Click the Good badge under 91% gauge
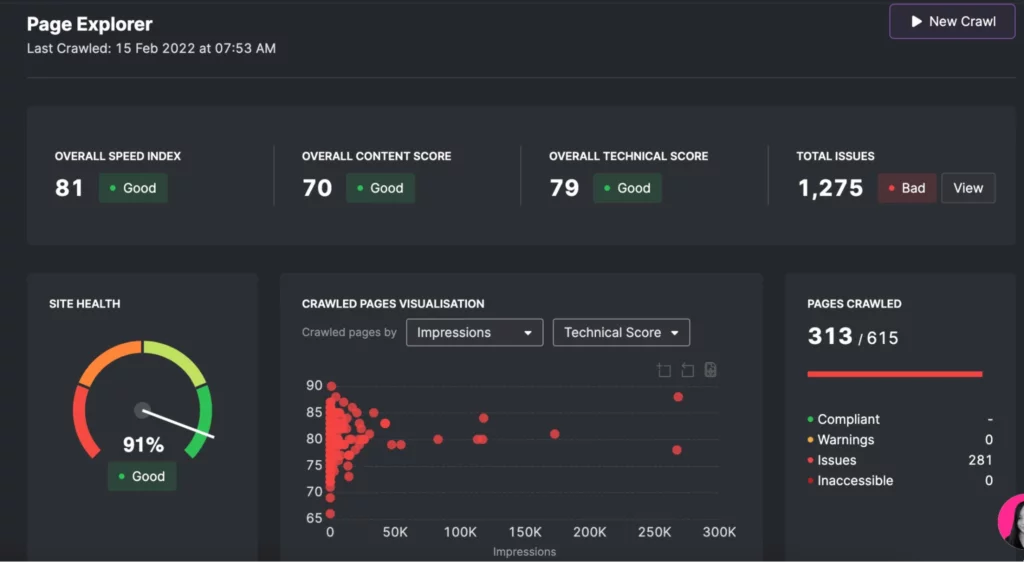The height and width of the screenshot is (562, 1024). pyautogui.click(x=142, y=476)
